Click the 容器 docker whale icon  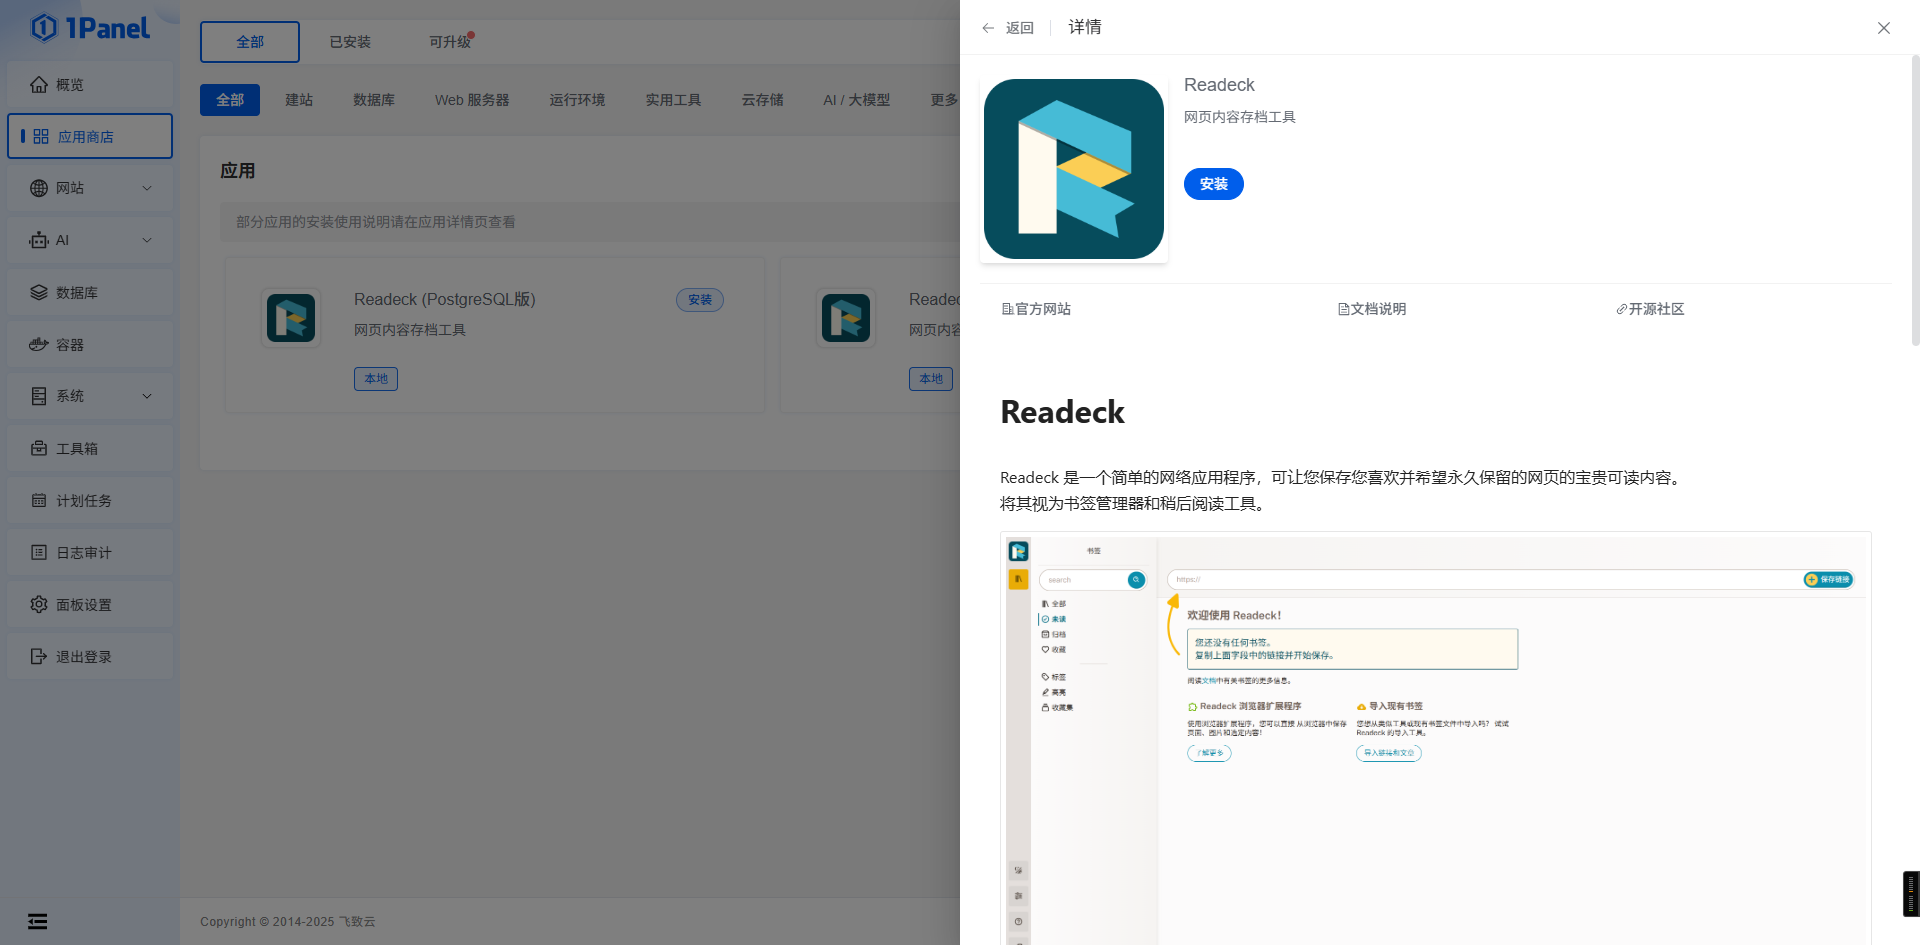click(39, 345)
